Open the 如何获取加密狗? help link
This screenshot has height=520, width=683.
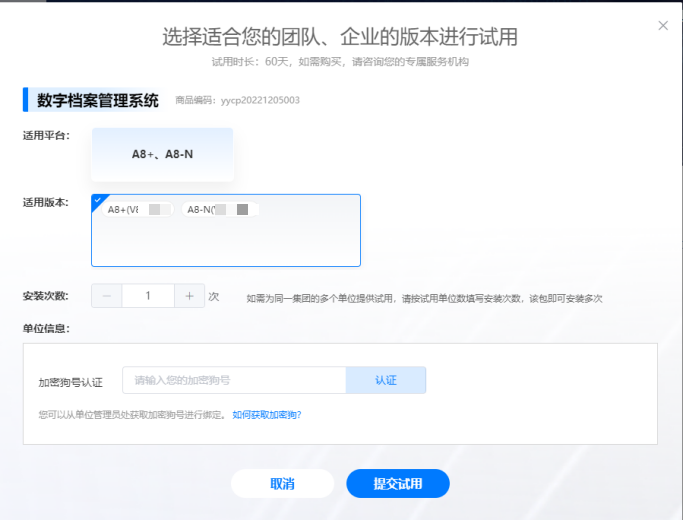(x=267, y=415)
